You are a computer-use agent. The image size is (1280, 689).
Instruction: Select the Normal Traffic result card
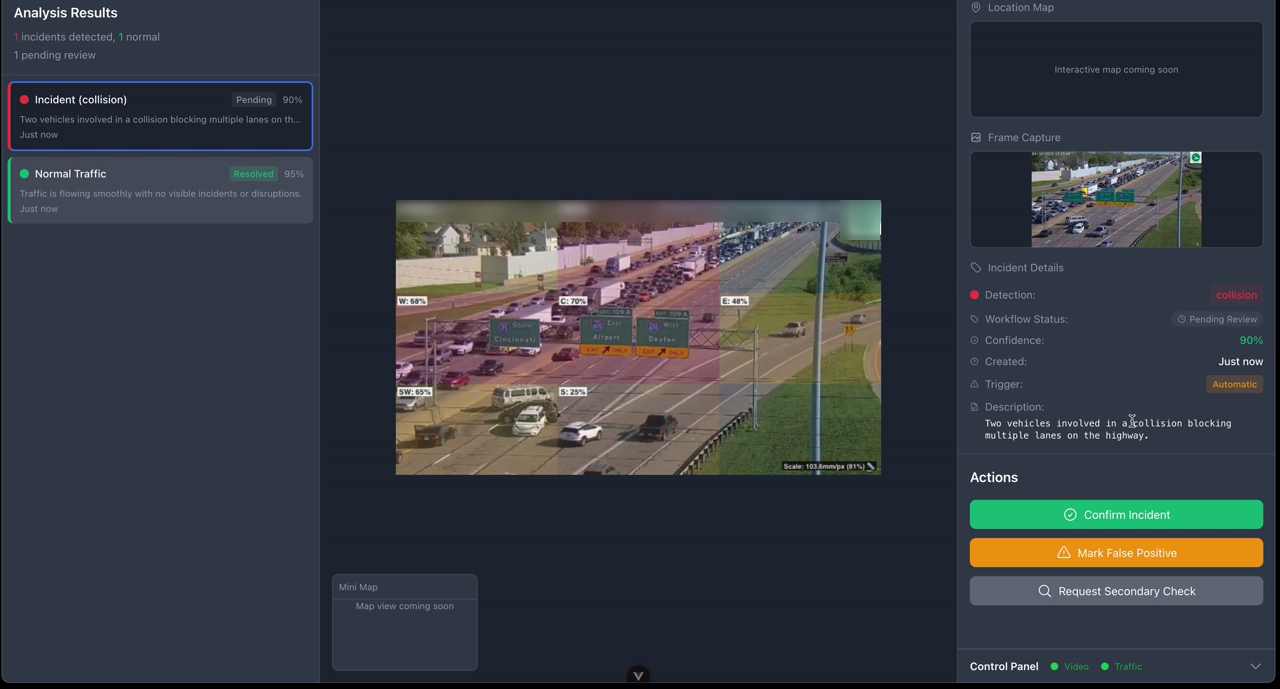[x=160, y=190]
